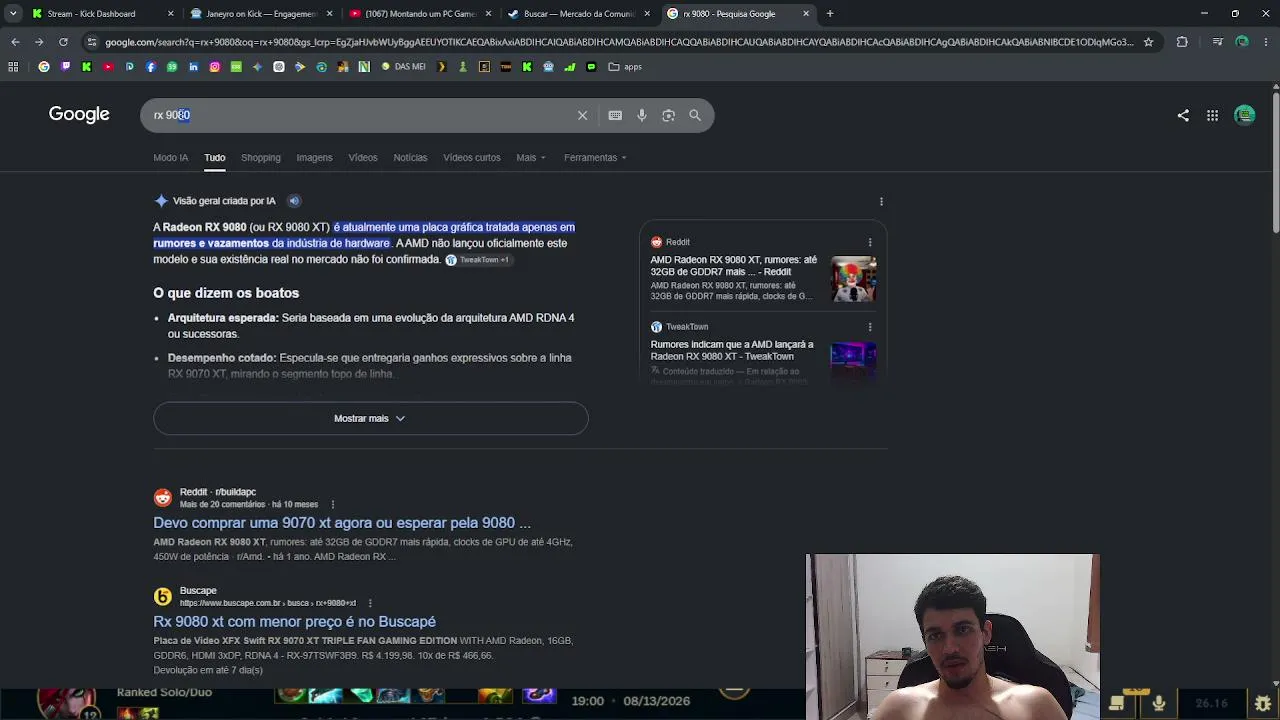Open the apps bookmarks folder
Screen dimensions: 1280x720
click(x=626, y=67)
